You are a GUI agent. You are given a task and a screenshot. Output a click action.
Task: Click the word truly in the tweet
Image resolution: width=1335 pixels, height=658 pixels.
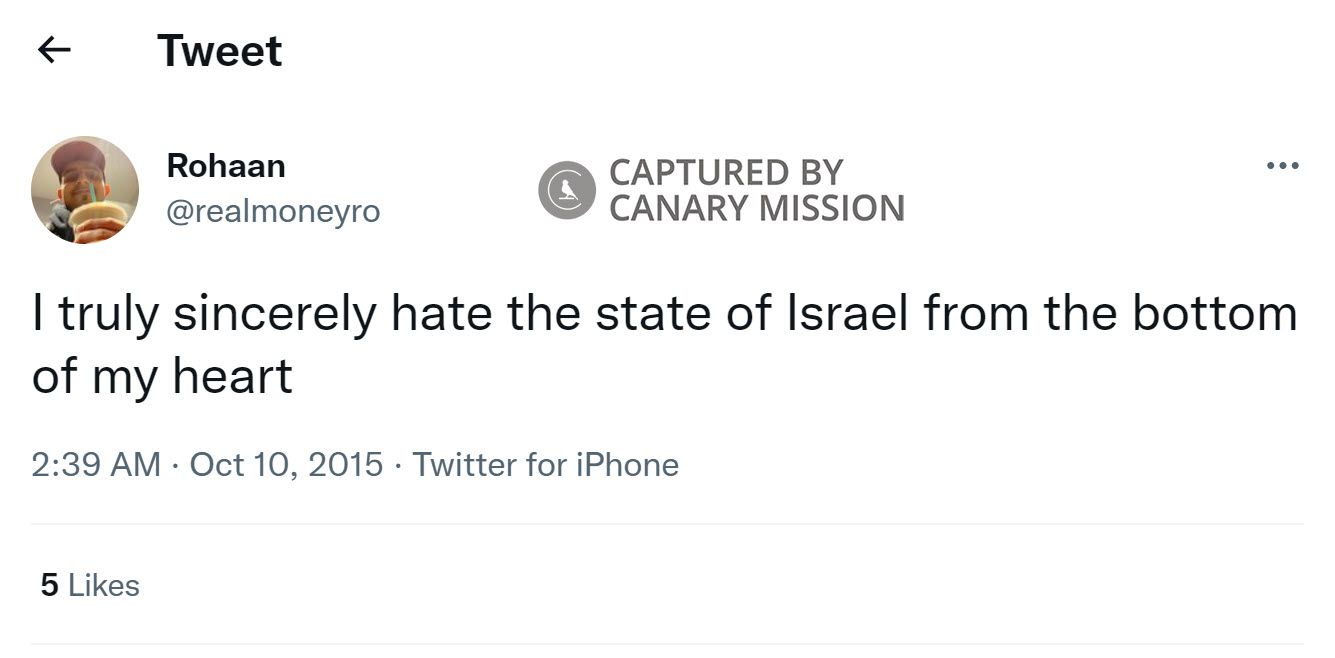pos(109,314)
